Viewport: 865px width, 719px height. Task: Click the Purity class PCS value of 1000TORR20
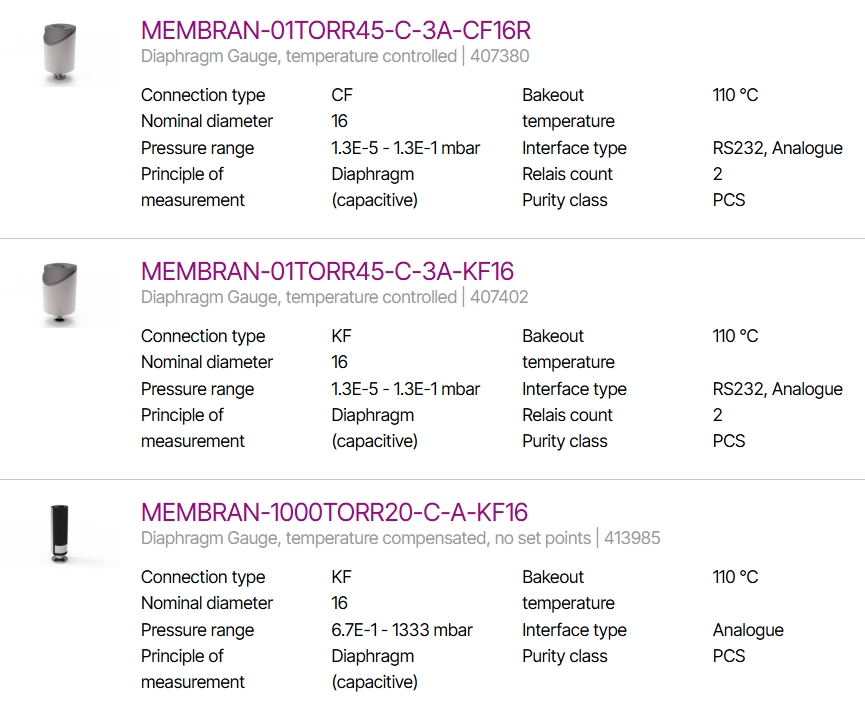coord(729,656)
